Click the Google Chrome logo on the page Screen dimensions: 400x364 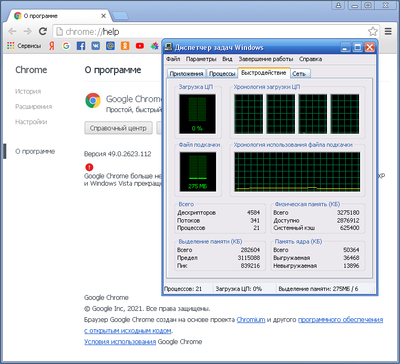point(93,101)
